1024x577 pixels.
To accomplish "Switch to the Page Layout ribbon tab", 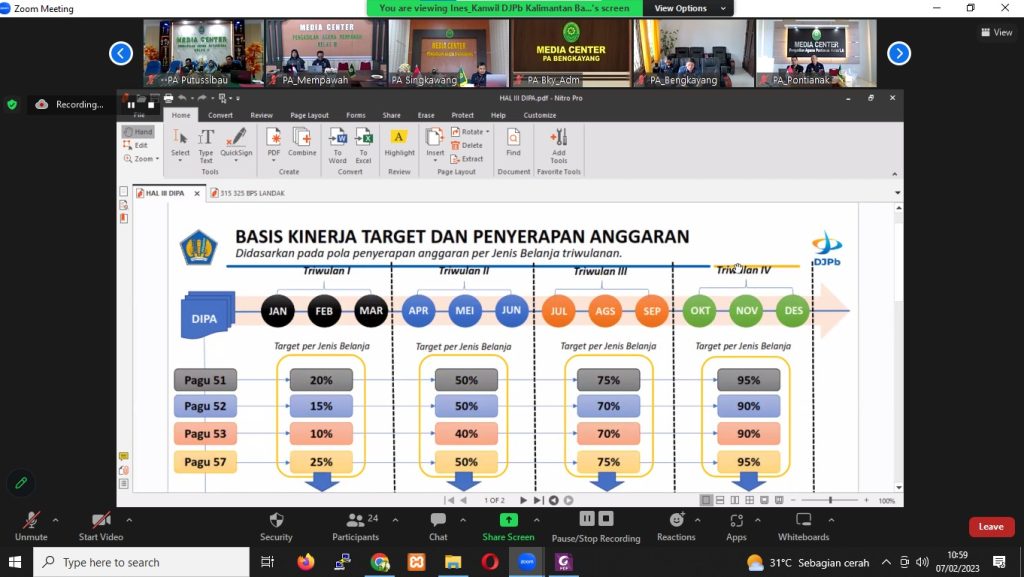I will [309, 115].
